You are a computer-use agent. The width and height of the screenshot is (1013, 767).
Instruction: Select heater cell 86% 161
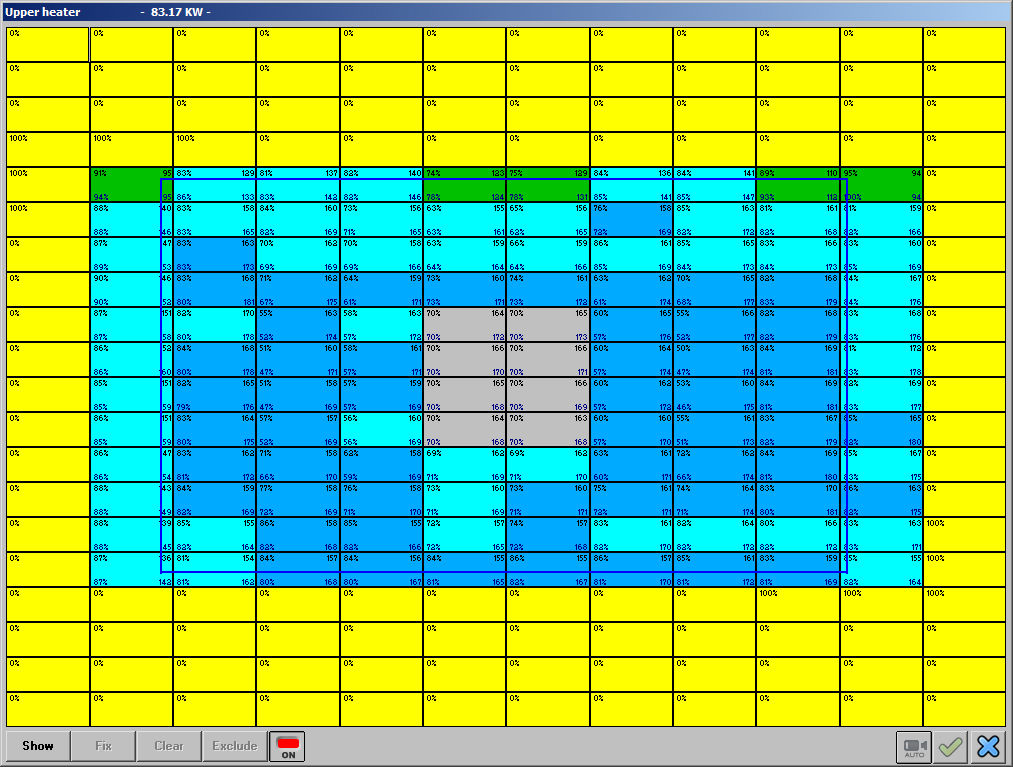[631, 255]
